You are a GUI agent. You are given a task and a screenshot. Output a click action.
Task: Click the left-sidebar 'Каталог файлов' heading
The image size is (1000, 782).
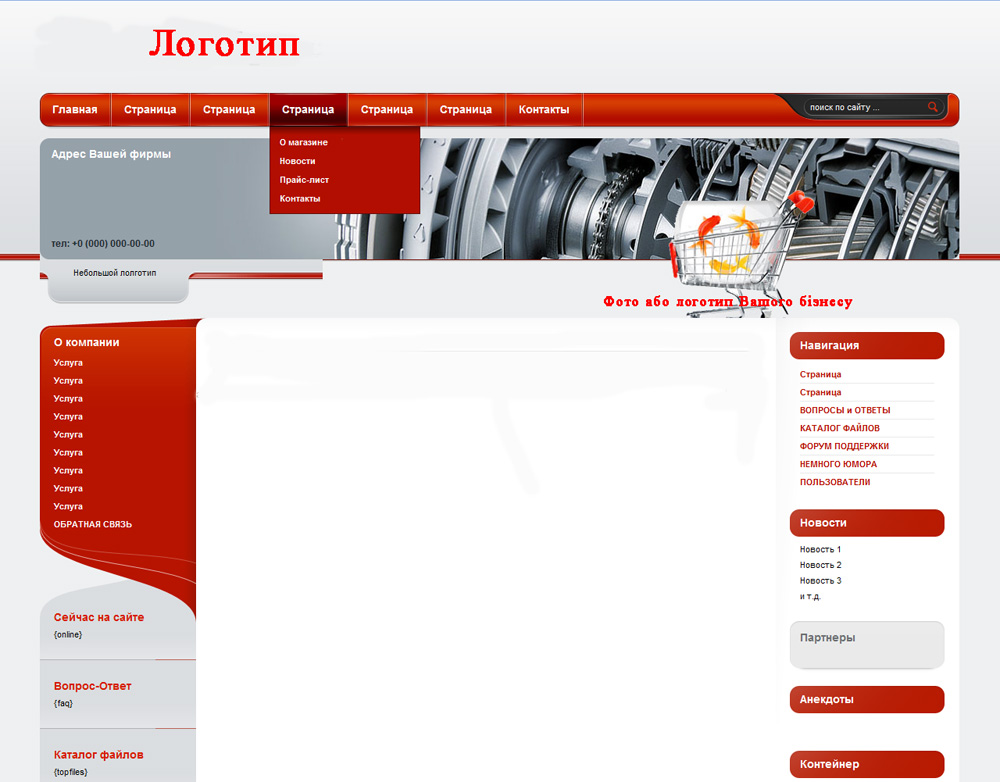99,755
